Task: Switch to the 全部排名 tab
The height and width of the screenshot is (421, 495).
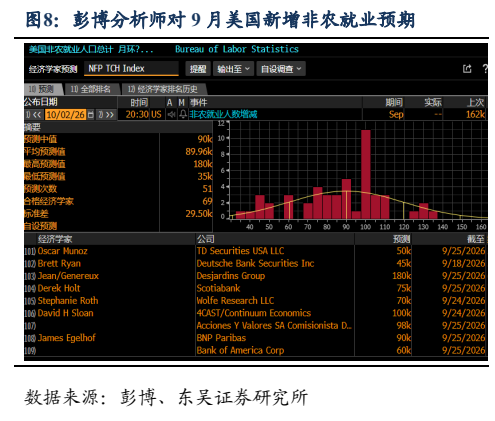Action: [91, 89]
